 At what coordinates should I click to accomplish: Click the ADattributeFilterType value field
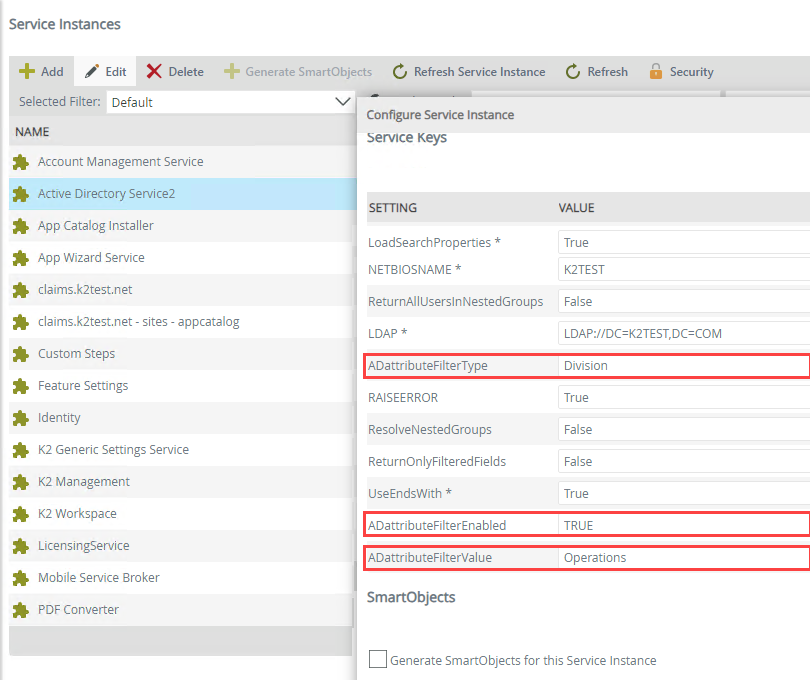coord(683,366)
